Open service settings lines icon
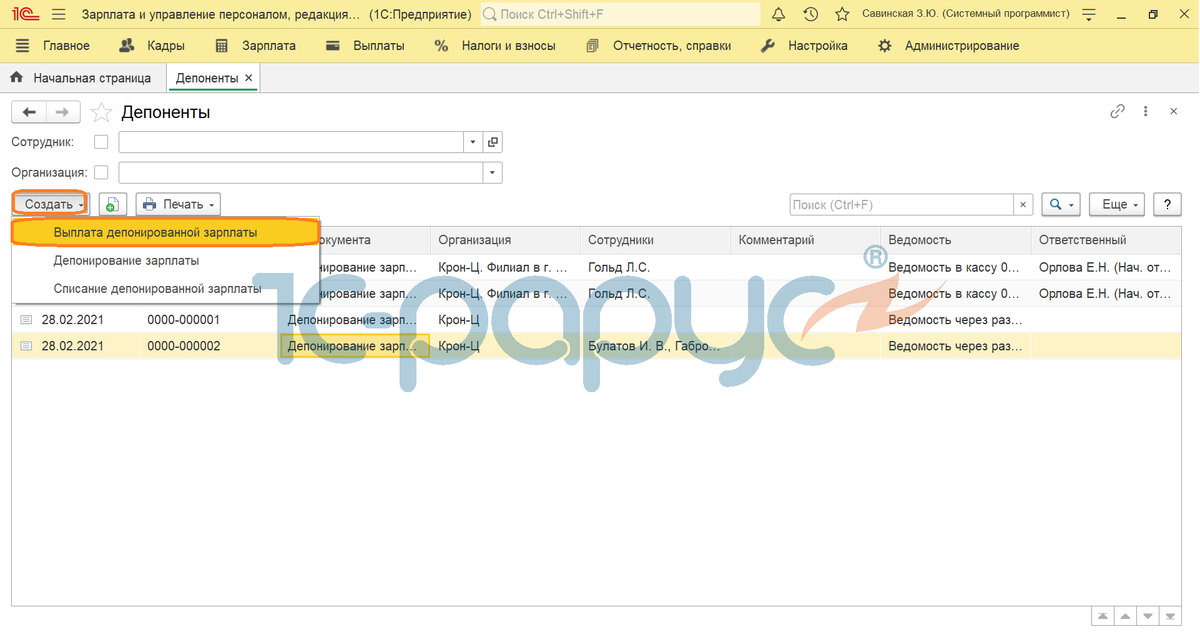This screenshot has width=1200, height=637. [x=1089, y=14]
